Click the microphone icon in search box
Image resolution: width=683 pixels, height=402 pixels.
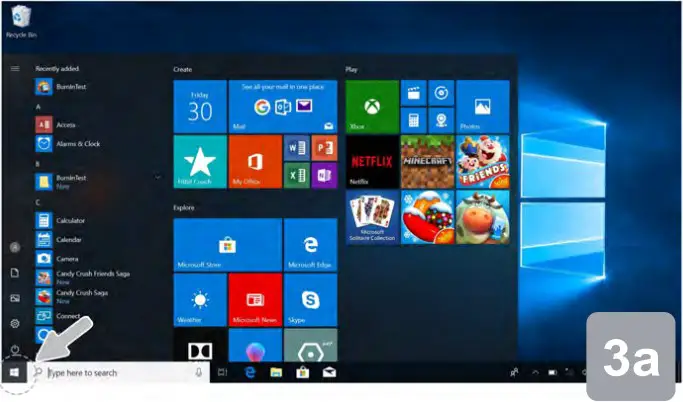click(x=199, y=372)
